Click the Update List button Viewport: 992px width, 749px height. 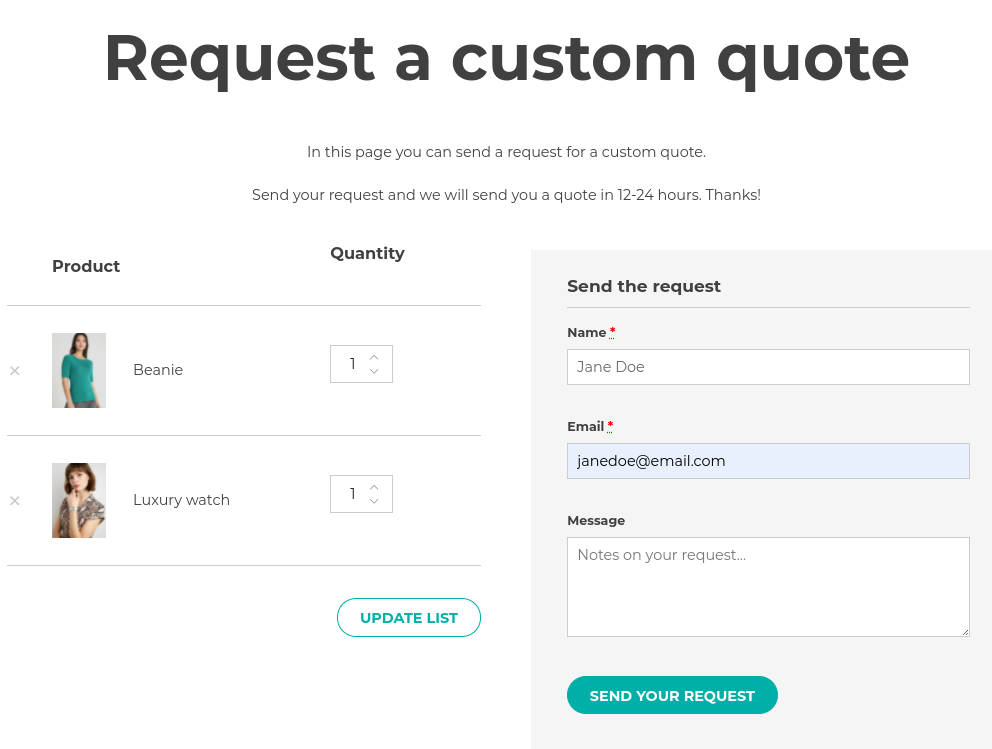pyautogui.click(x=409, y=617)
